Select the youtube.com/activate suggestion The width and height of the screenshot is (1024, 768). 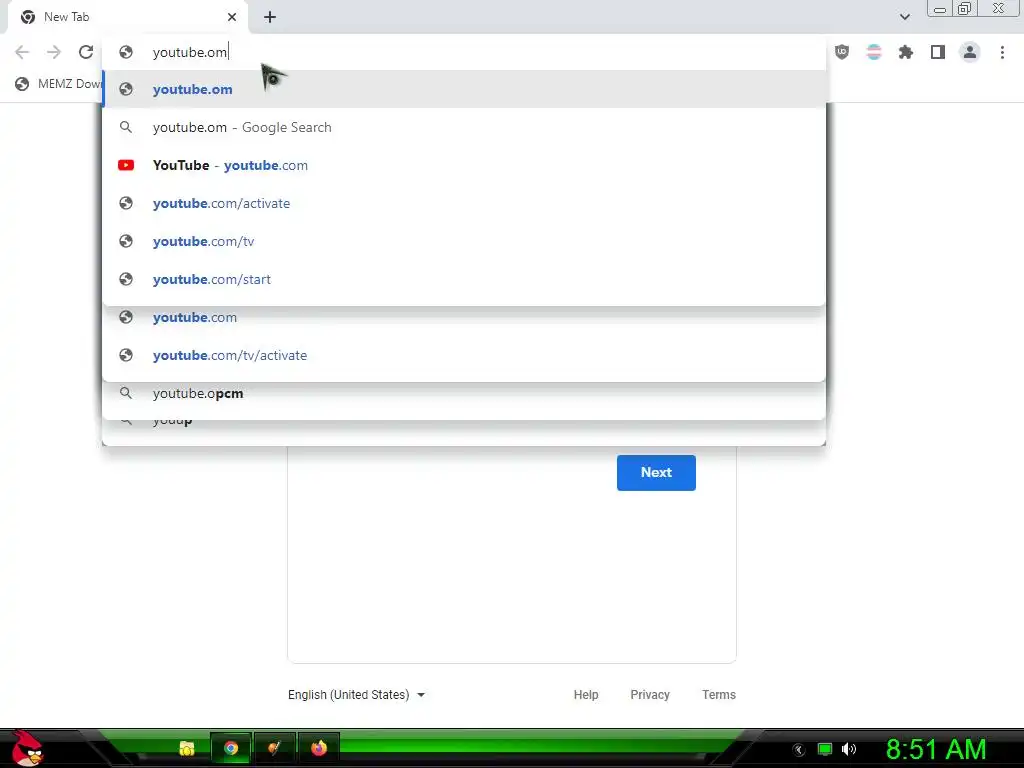pyautogui.click(x=464, y=203)
